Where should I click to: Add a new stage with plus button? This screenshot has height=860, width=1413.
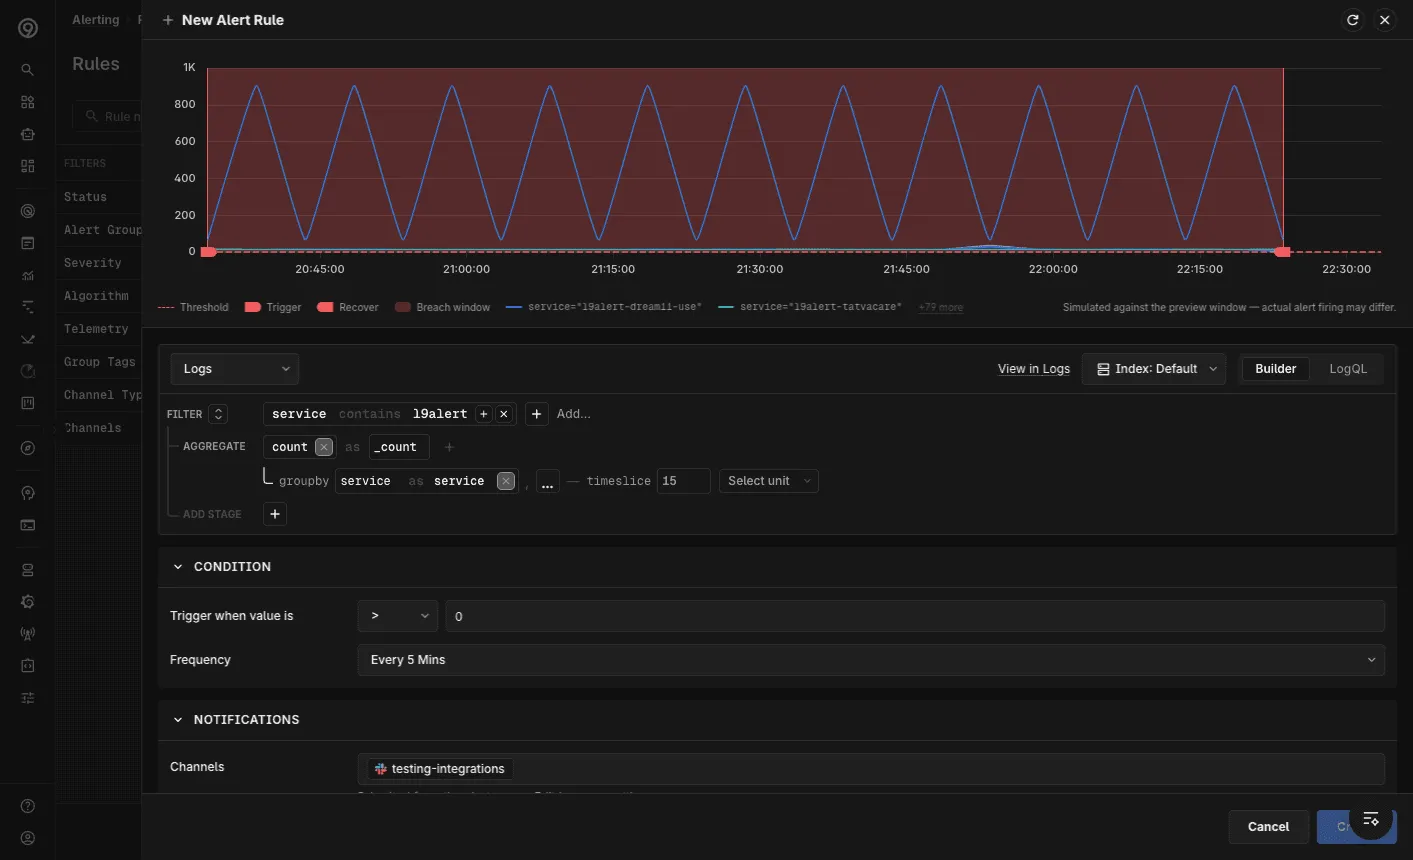275,514
